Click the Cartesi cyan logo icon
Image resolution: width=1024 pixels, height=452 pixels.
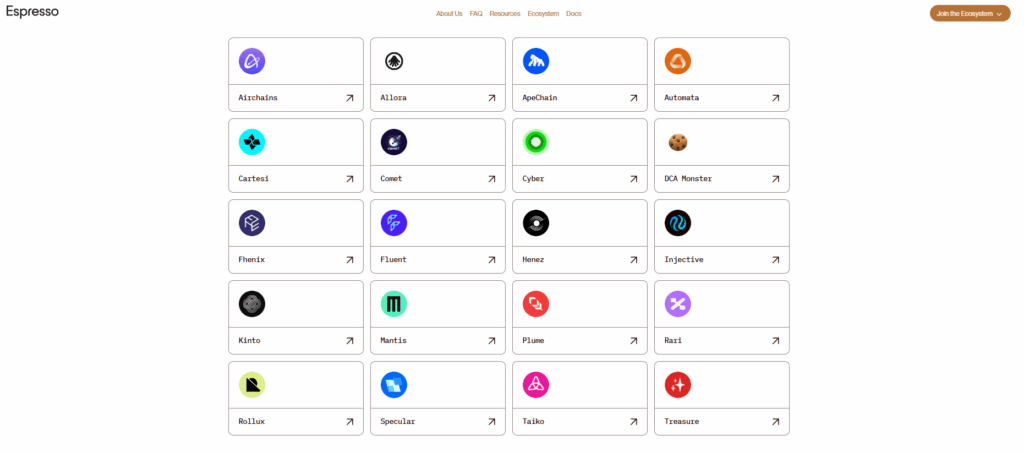click(252, 142)
